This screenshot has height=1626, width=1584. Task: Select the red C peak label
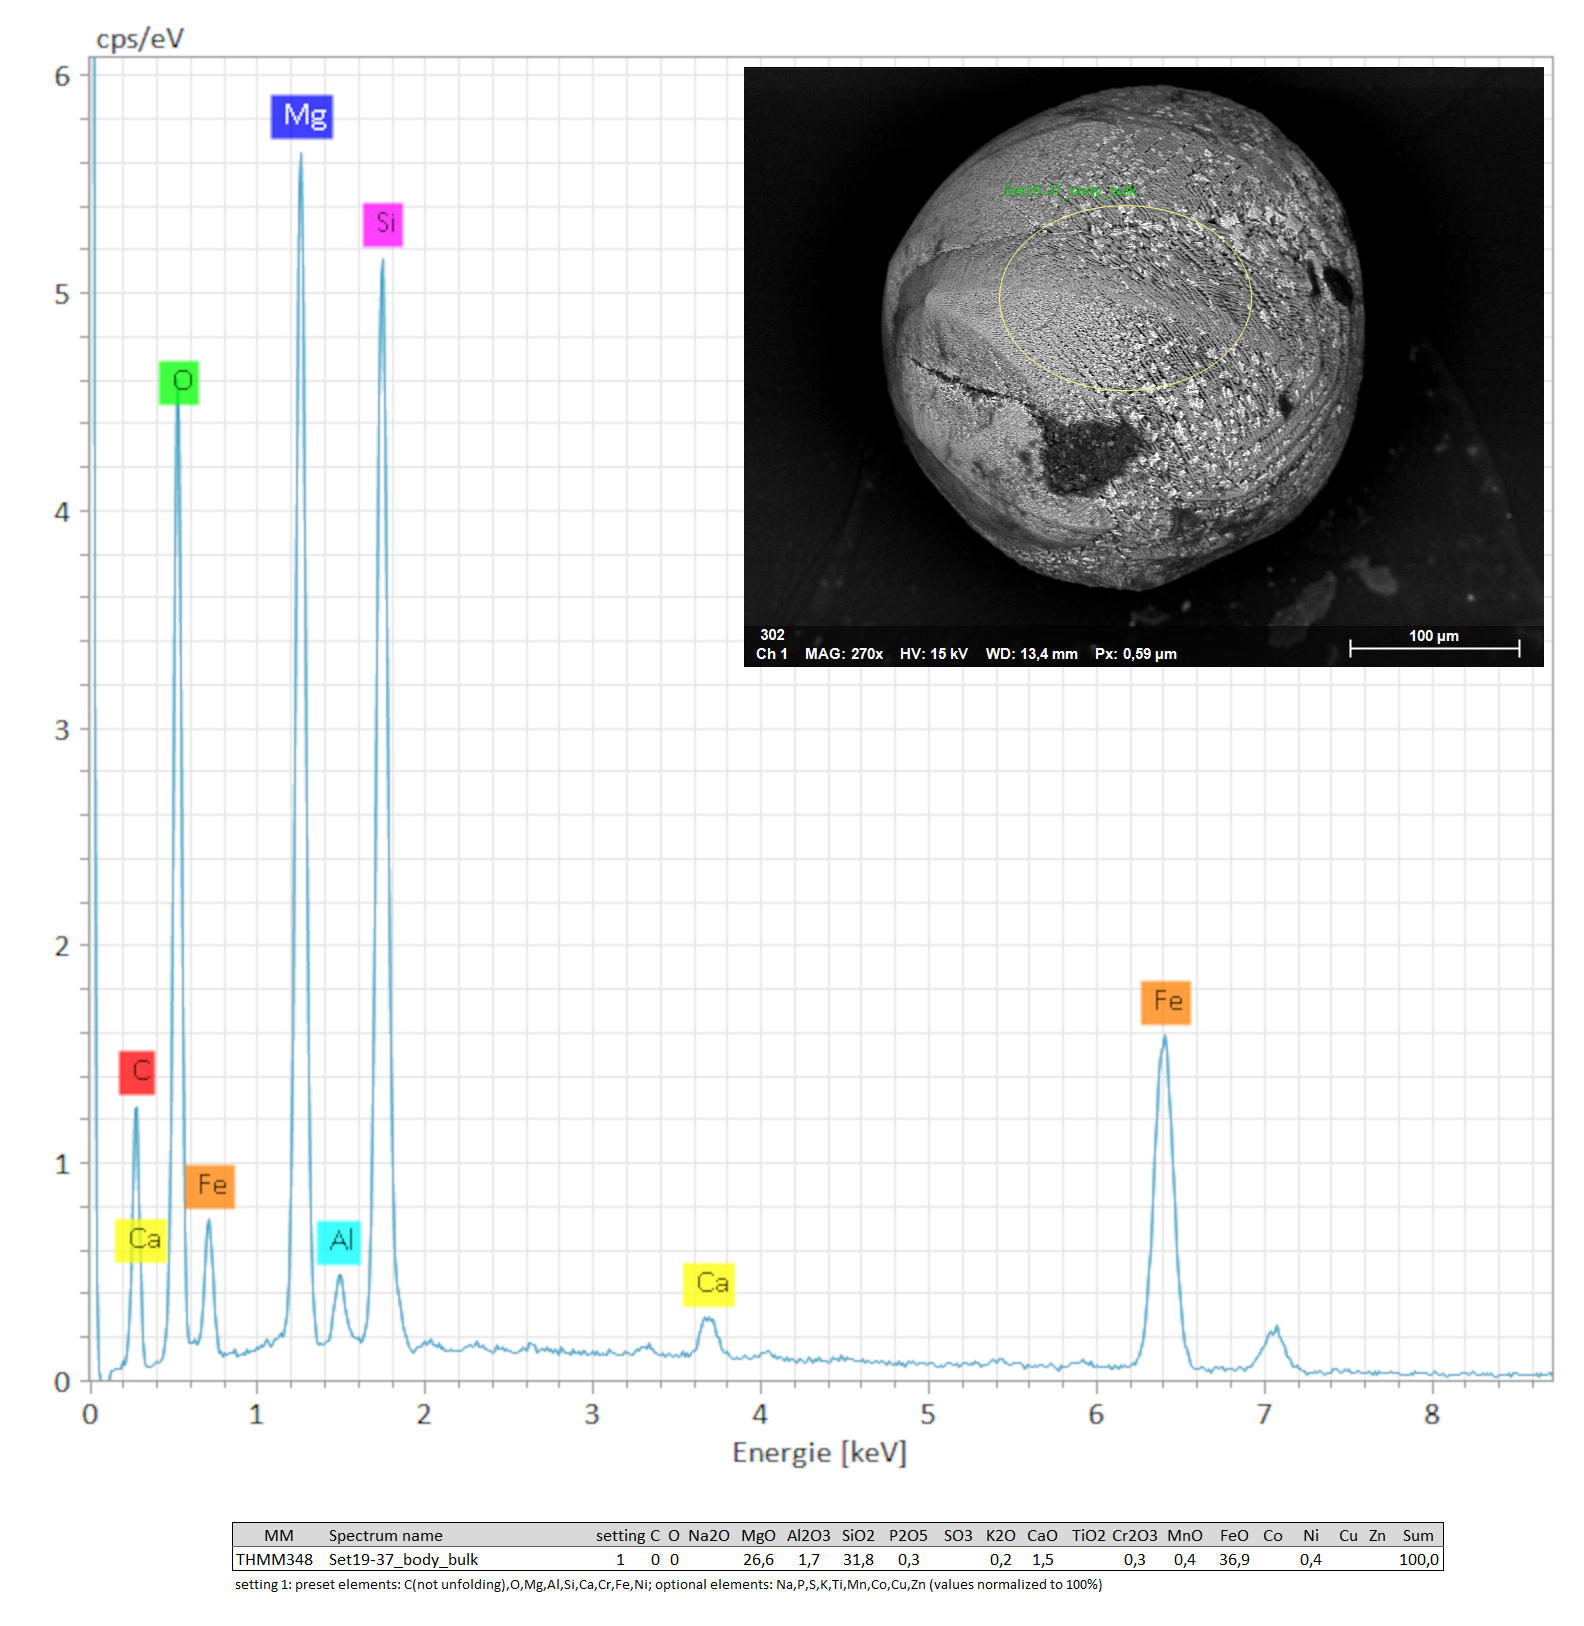click(137, 1072)
